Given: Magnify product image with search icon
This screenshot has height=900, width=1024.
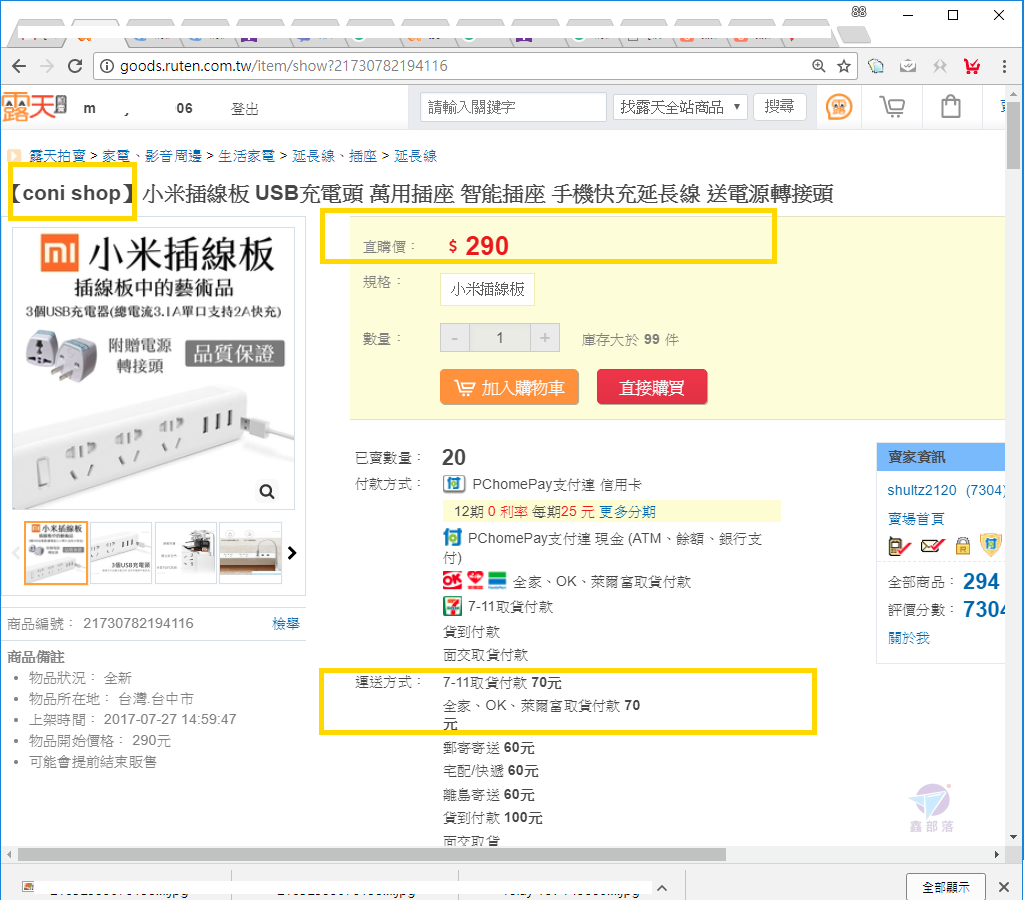Looking at the screenshot, I should click(266, 491).
